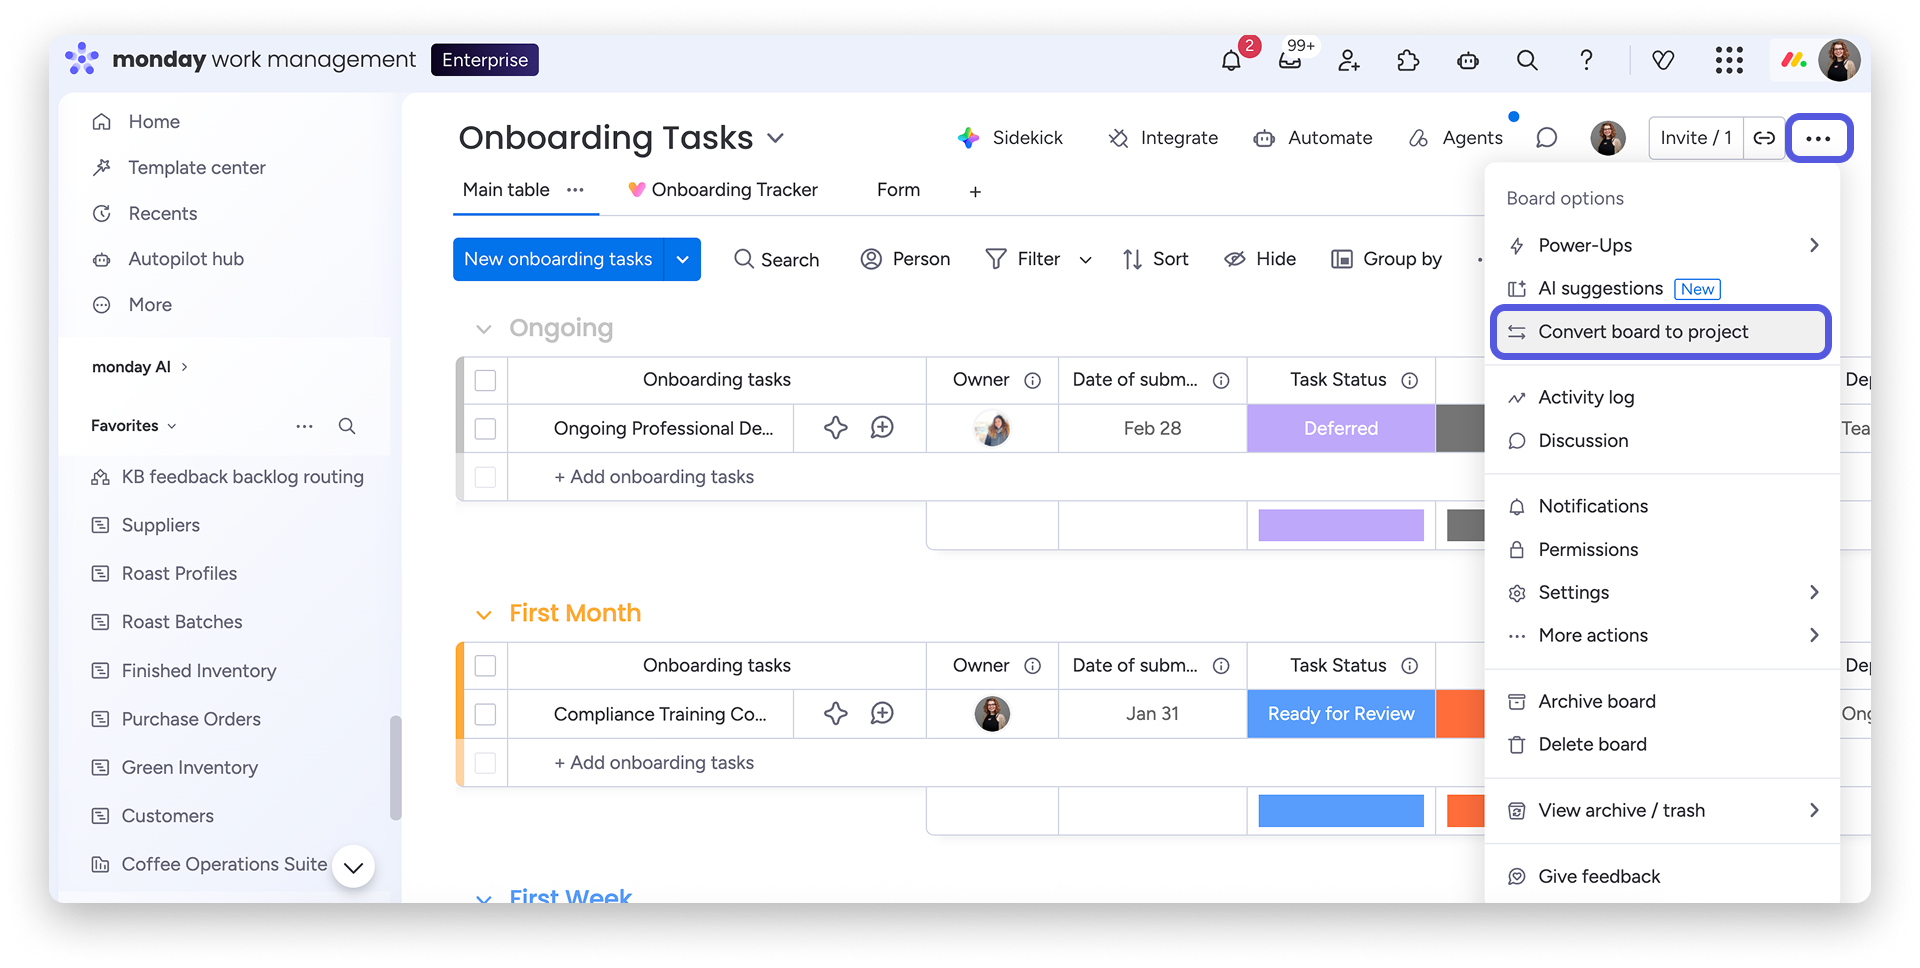Select all items in First Month group
The width and height of the screenshot is (1920, 968).
pos(485,666)
